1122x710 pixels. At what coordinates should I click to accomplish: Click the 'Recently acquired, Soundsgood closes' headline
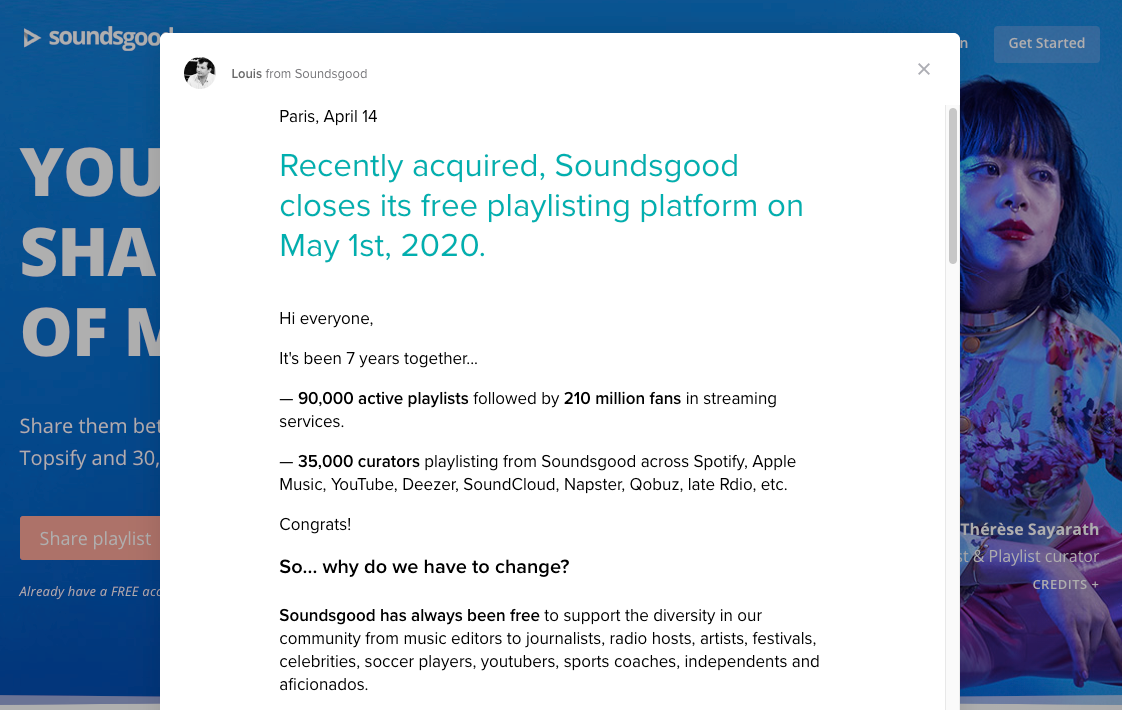tap(541, 205)
